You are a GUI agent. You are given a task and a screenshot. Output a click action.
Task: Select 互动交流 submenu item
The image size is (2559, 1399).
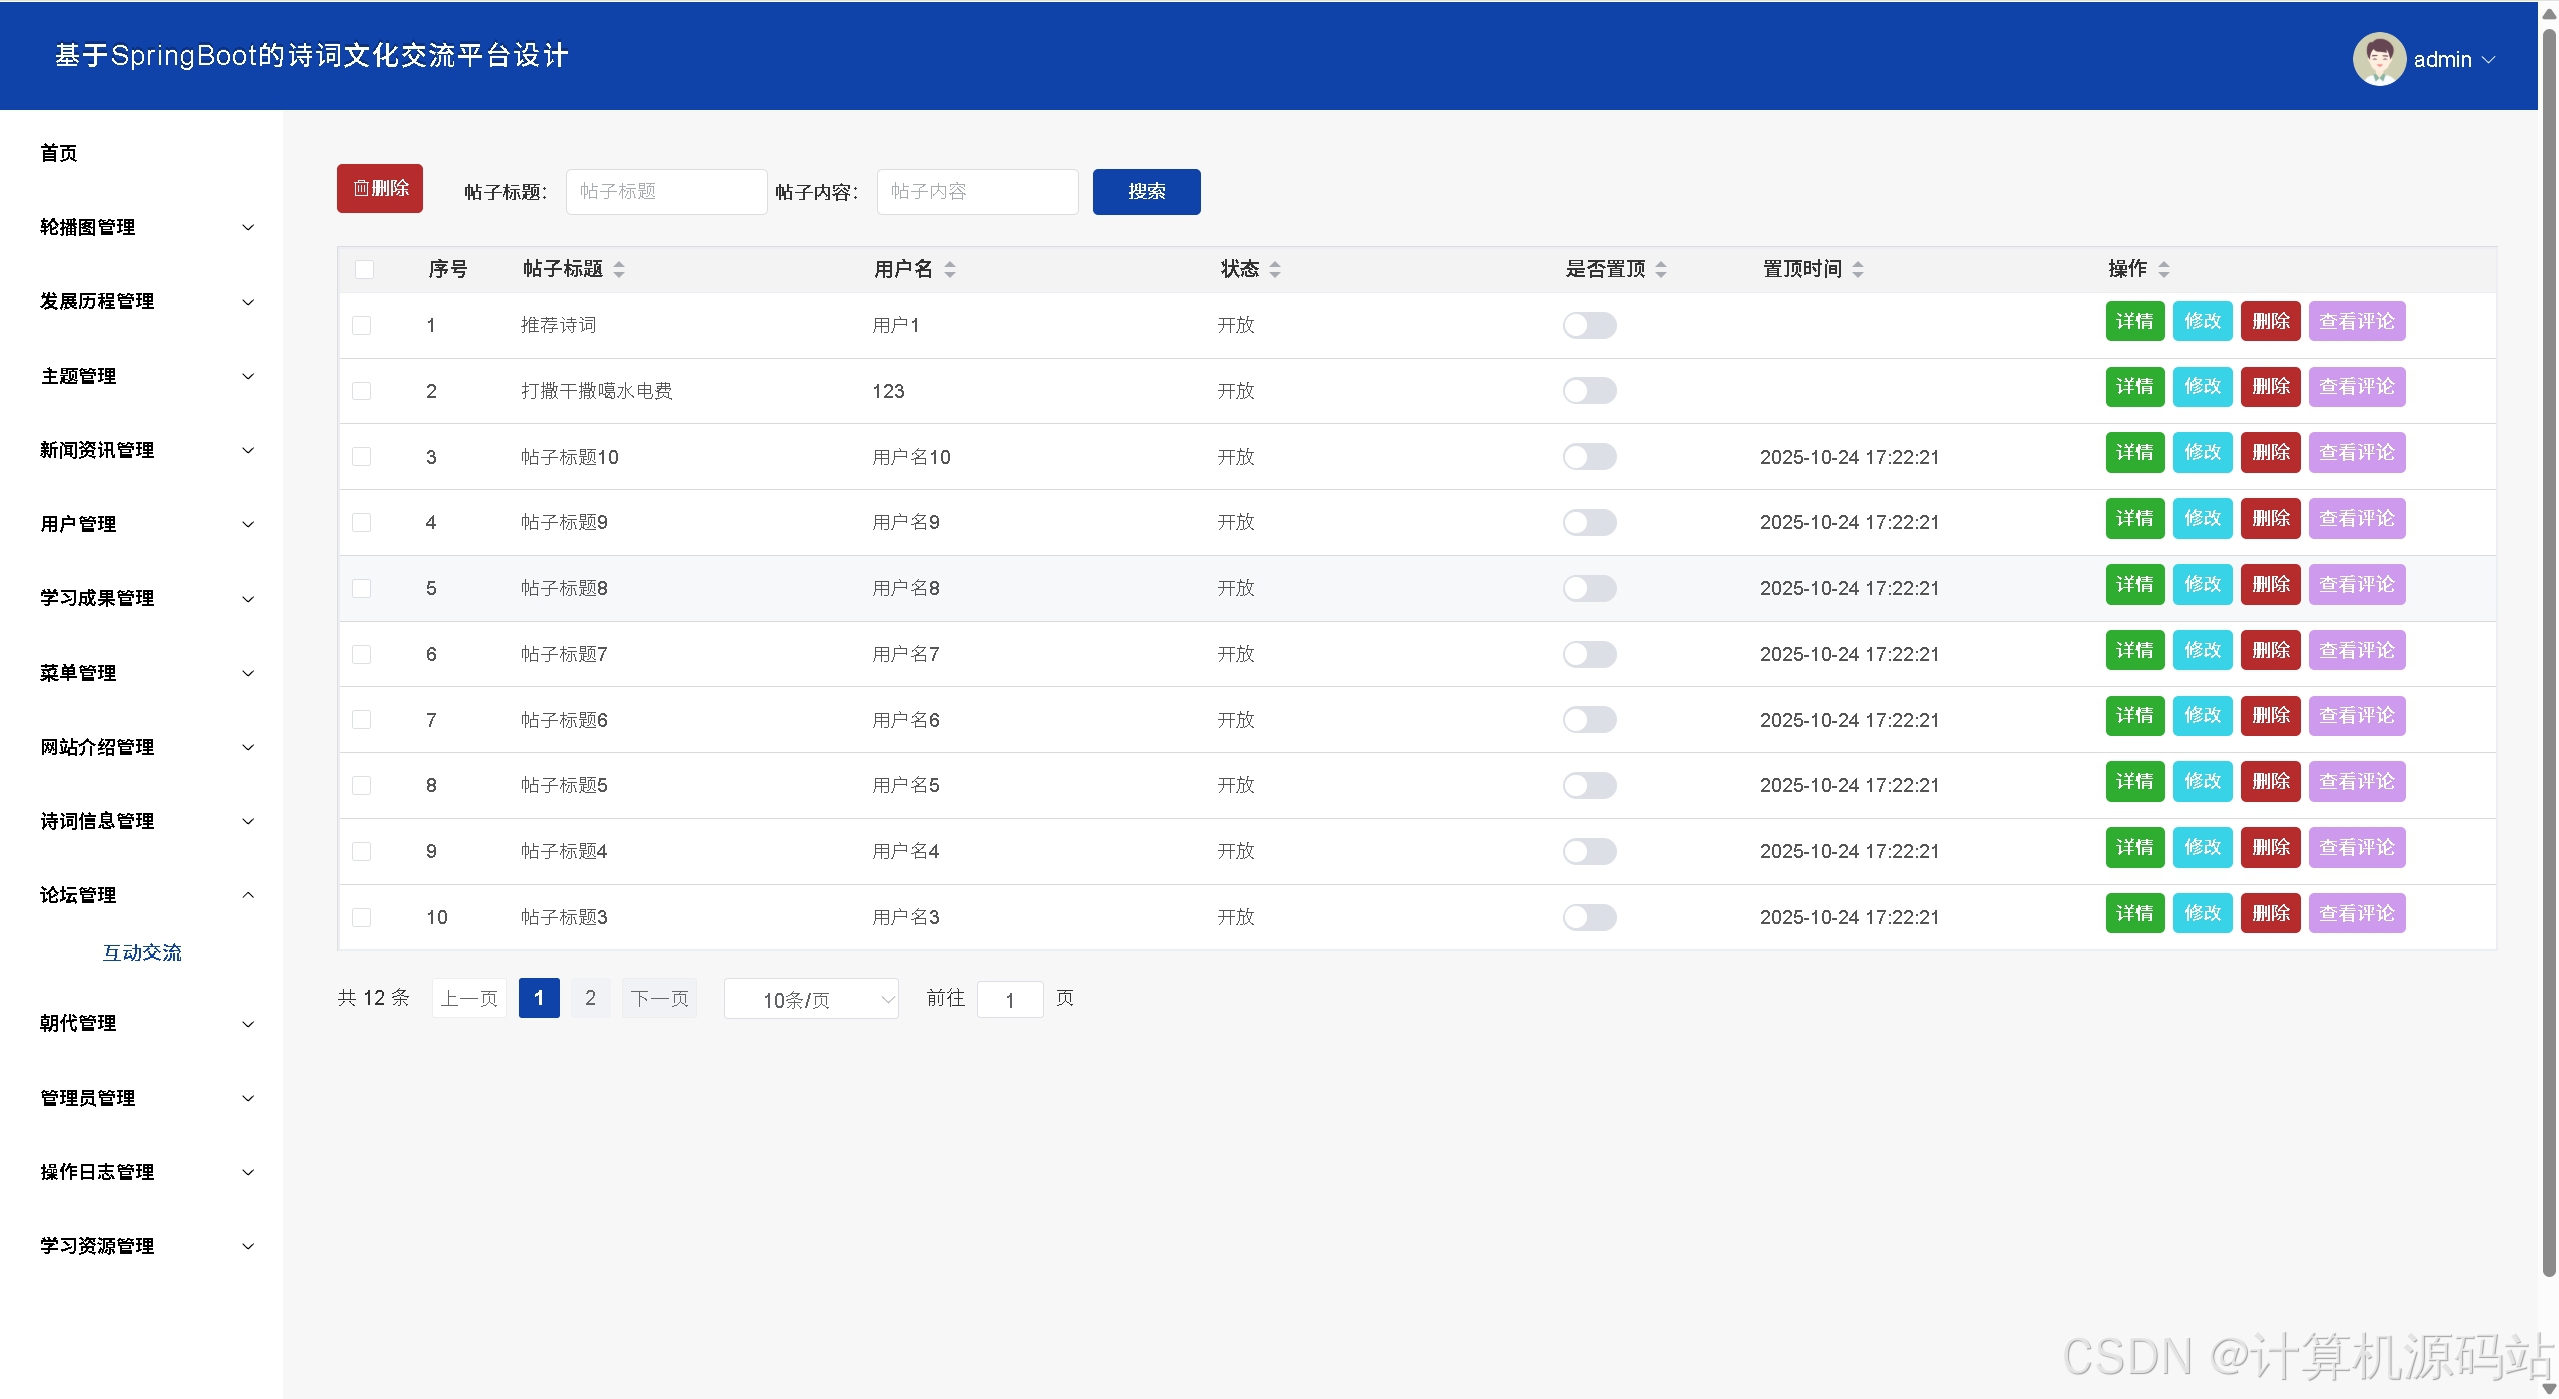click(142, 953)
